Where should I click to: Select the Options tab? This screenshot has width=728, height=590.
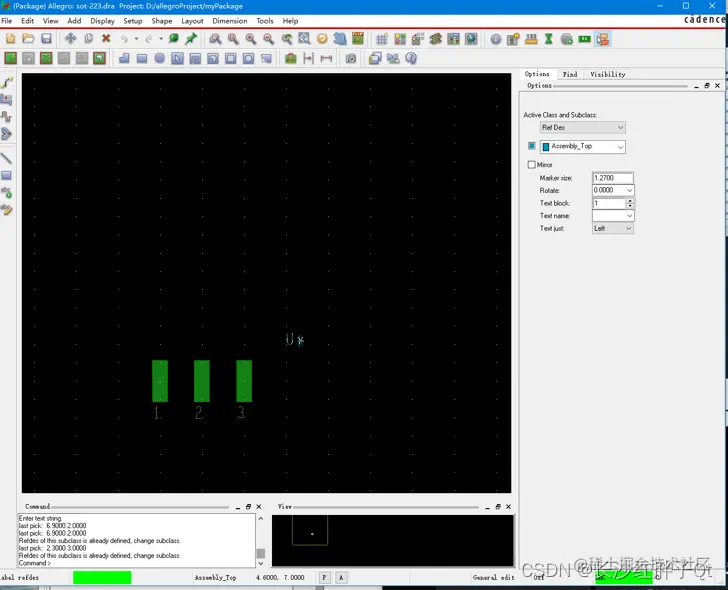pos(537,74)
